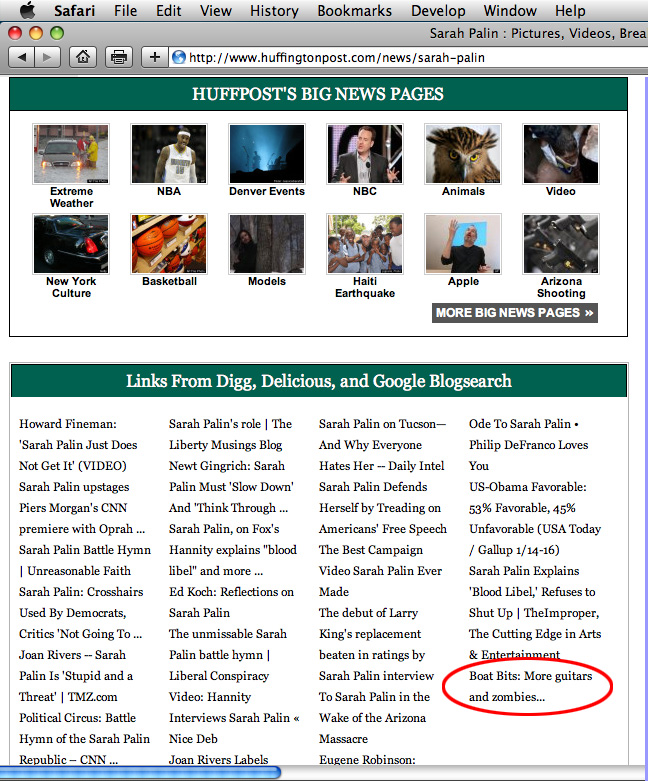The height and width of the screenshot is (781, 648).
Task: Open Hannity Interviews Sarah Palin Nice Deb link
Action: [x=234, y=718]
